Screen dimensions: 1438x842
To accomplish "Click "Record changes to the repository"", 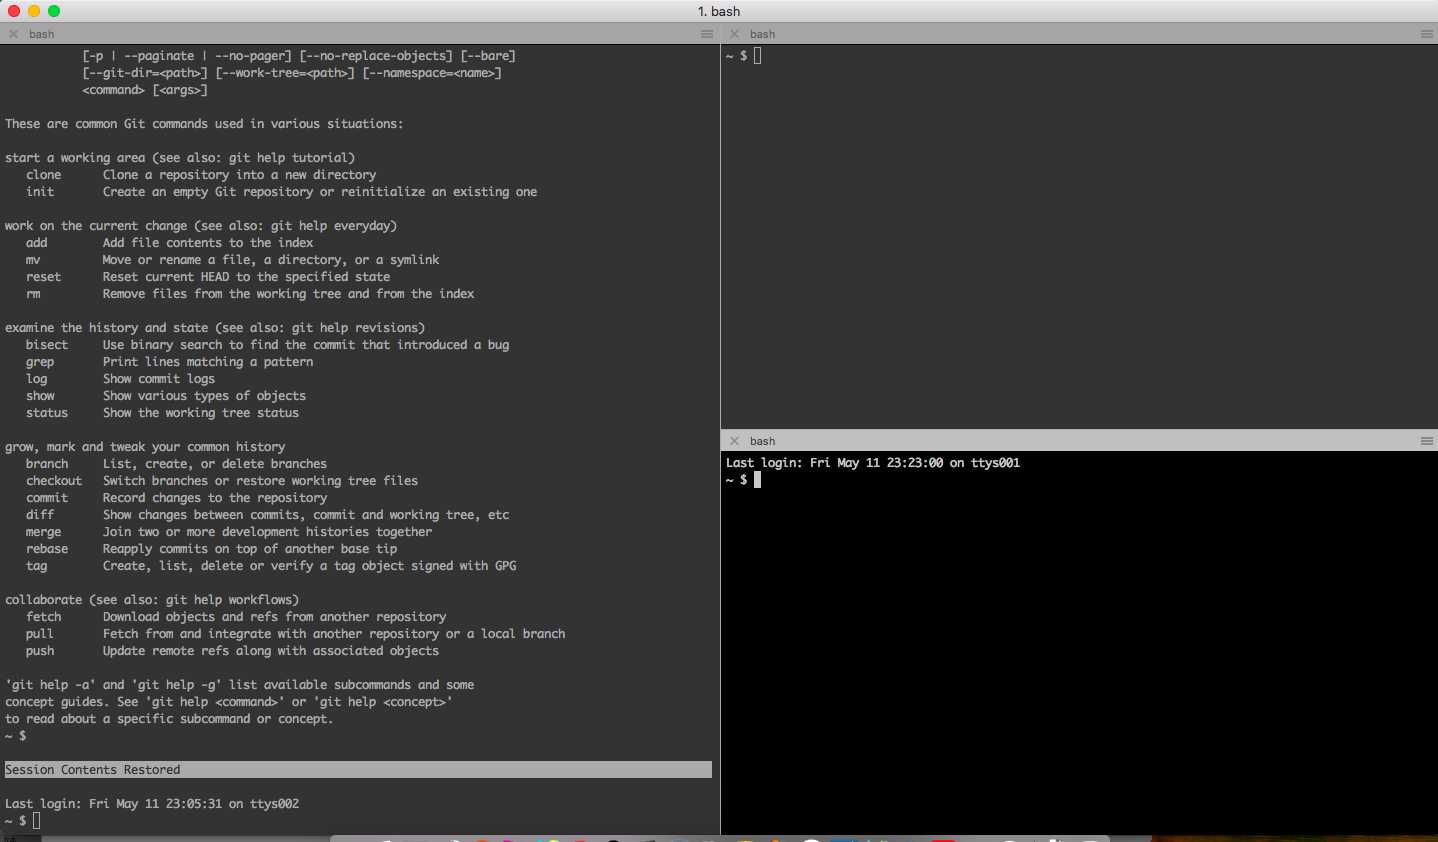I will coord(215,498).
